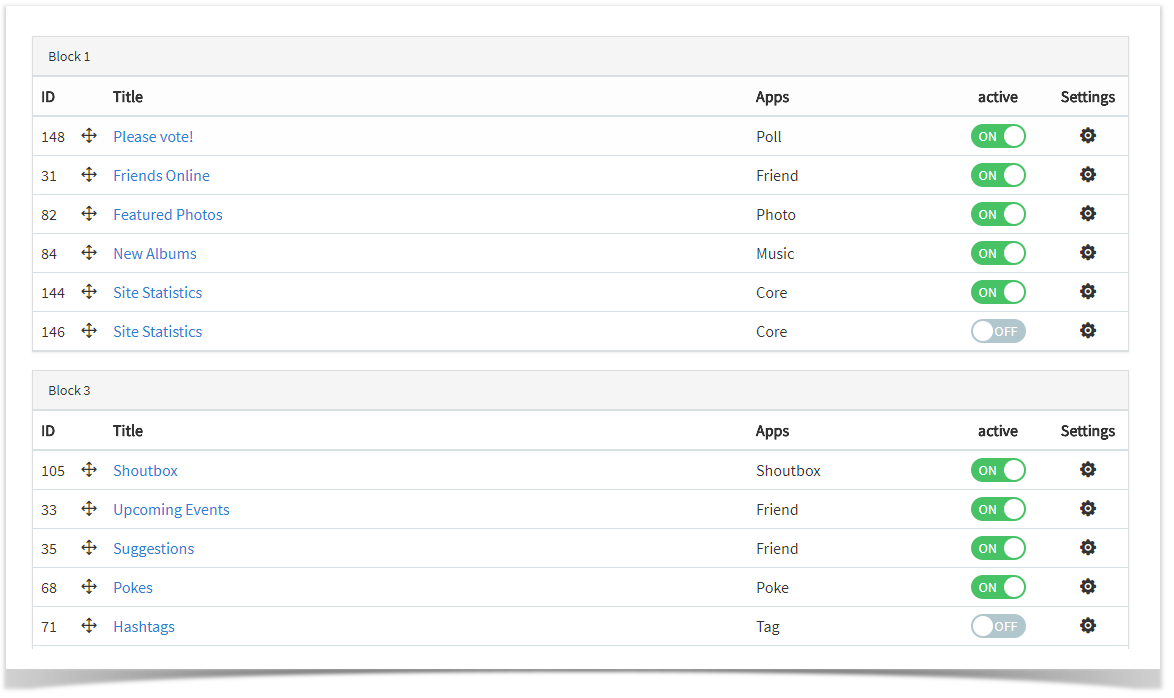Viewport: 1174px width, 698px height.
Task: Open the Pokes link
Action: pos(133,587)
